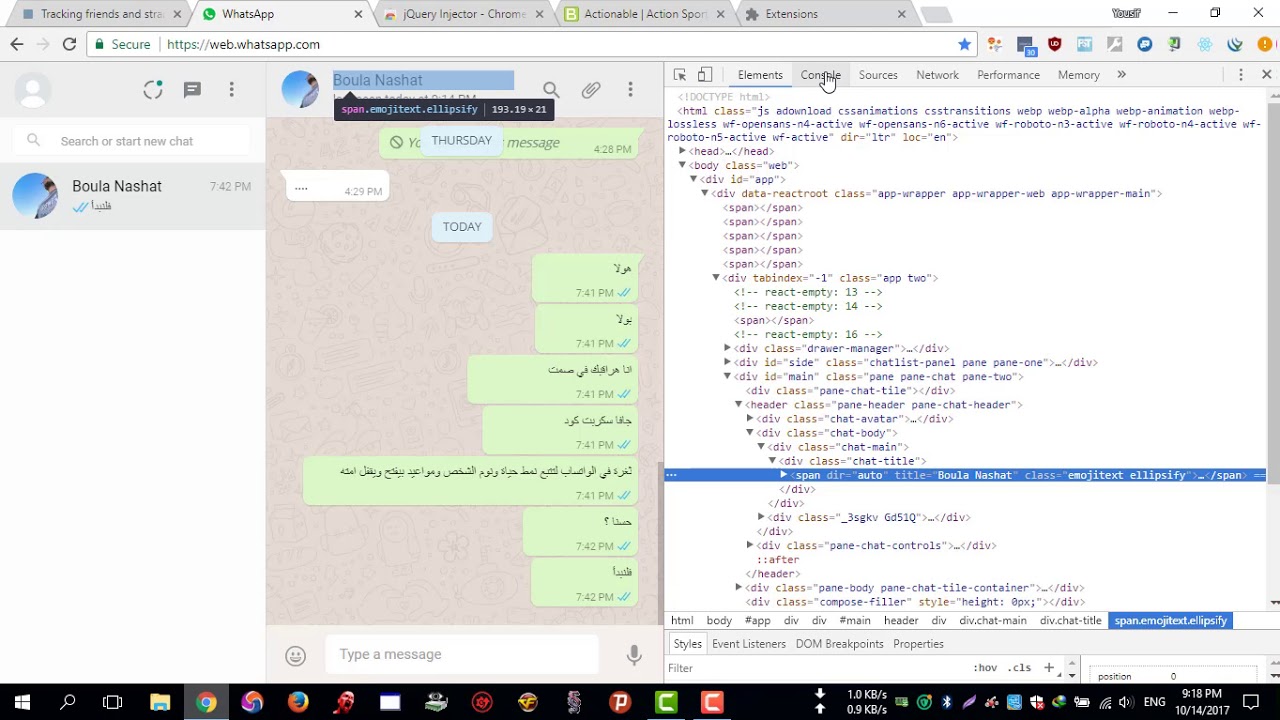Activate the DevTools inspect element picker
Screen dimensions: 1280x720
(680, 75)
